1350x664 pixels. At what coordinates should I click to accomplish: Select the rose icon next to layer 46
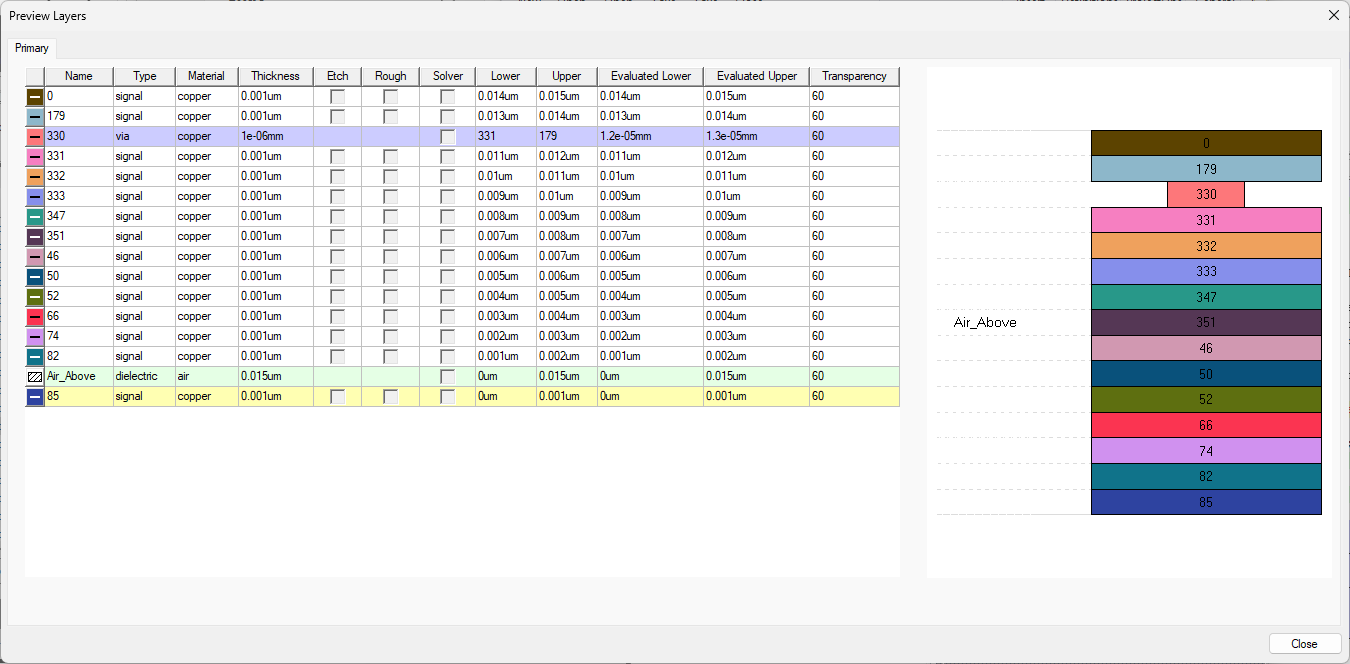tap(34, 256)
